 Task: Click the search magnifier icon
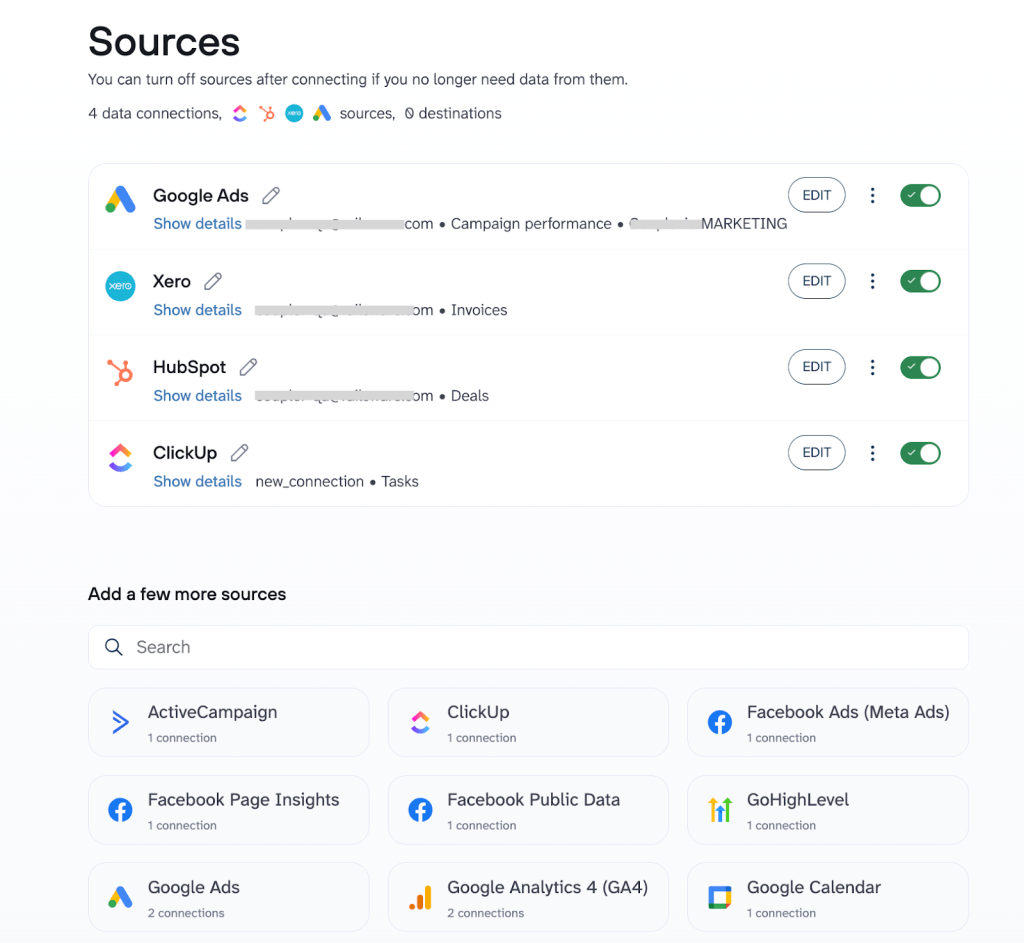pos(114,647)
